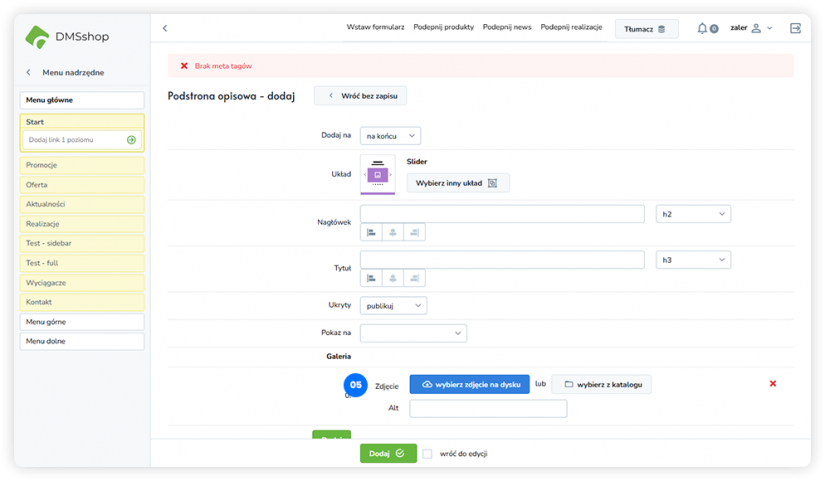Select right alignment icon for Nagłówek
The image size is (825, 481).
(x=414, y=232)
